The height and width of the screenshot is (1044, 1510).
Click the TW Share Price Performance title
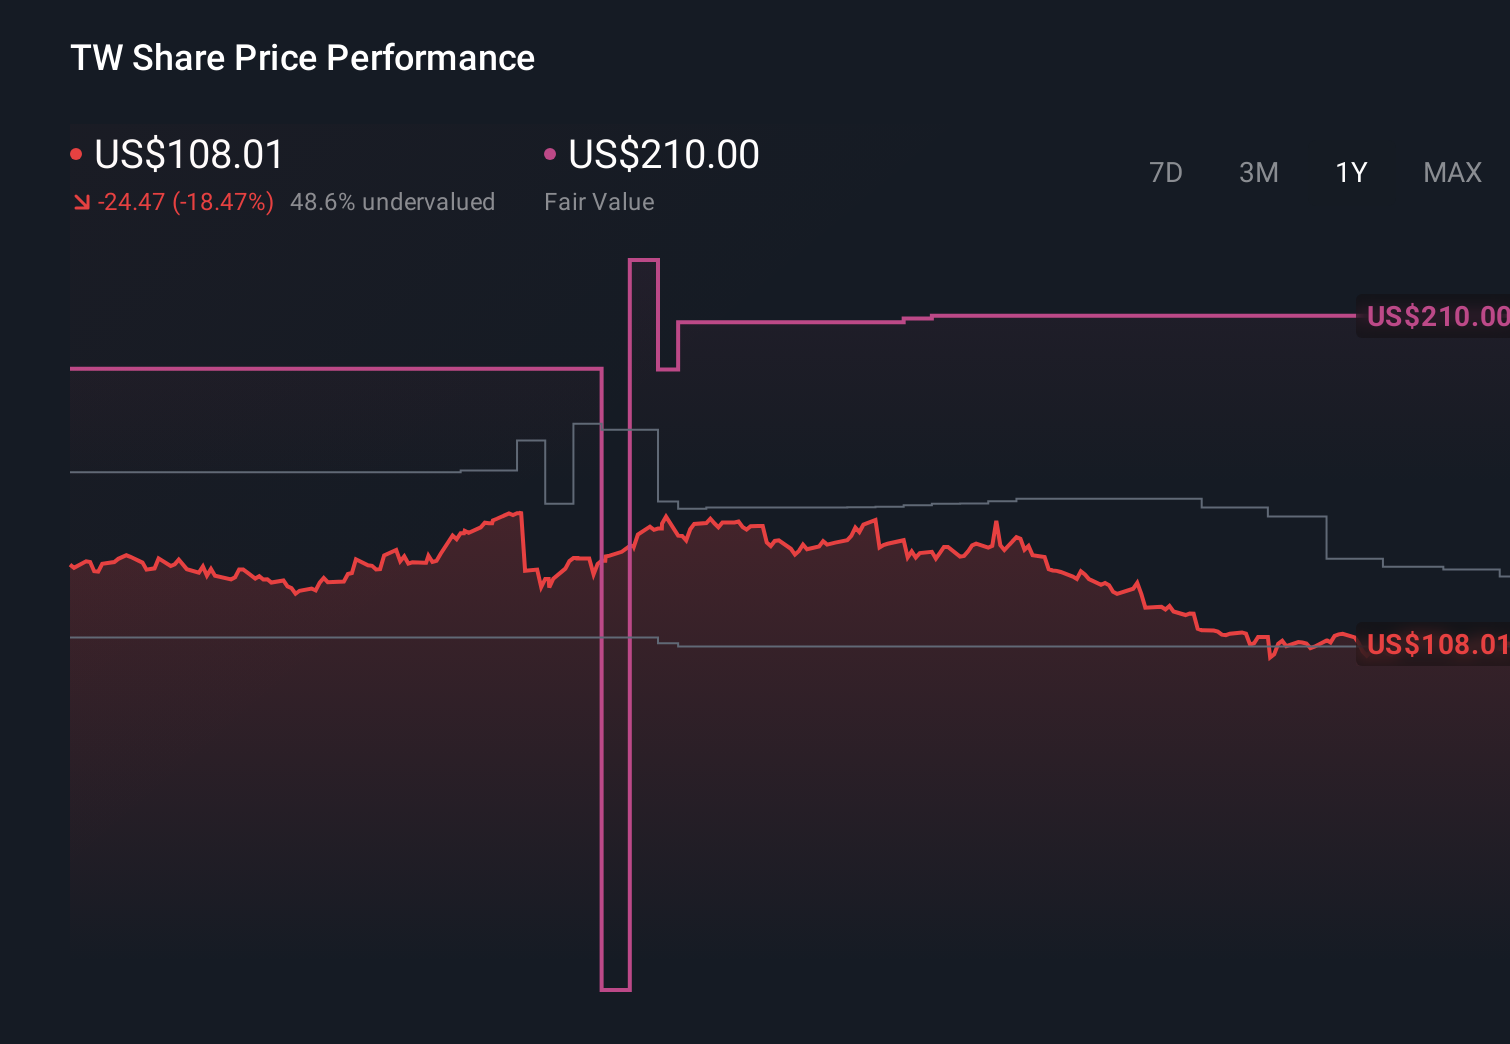[x=301, y=57]
